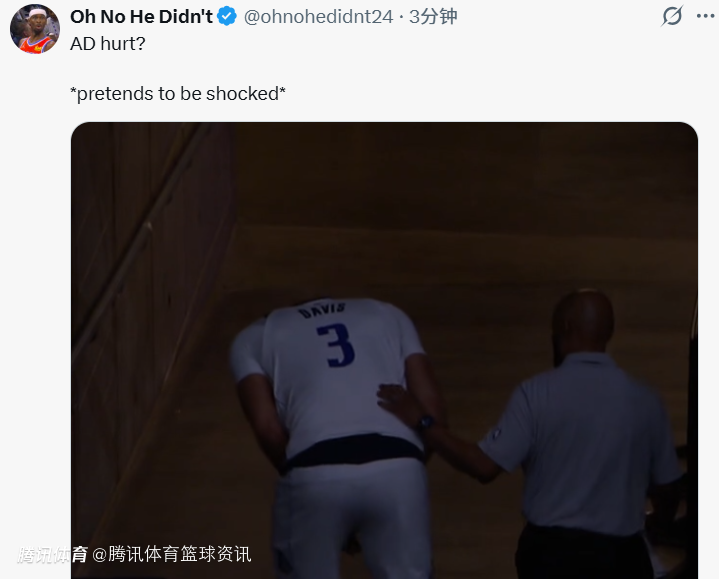Open the Grok explain-post icon
Image resolution: width=719 pixels, height=579 pixels.
(672, 16)
